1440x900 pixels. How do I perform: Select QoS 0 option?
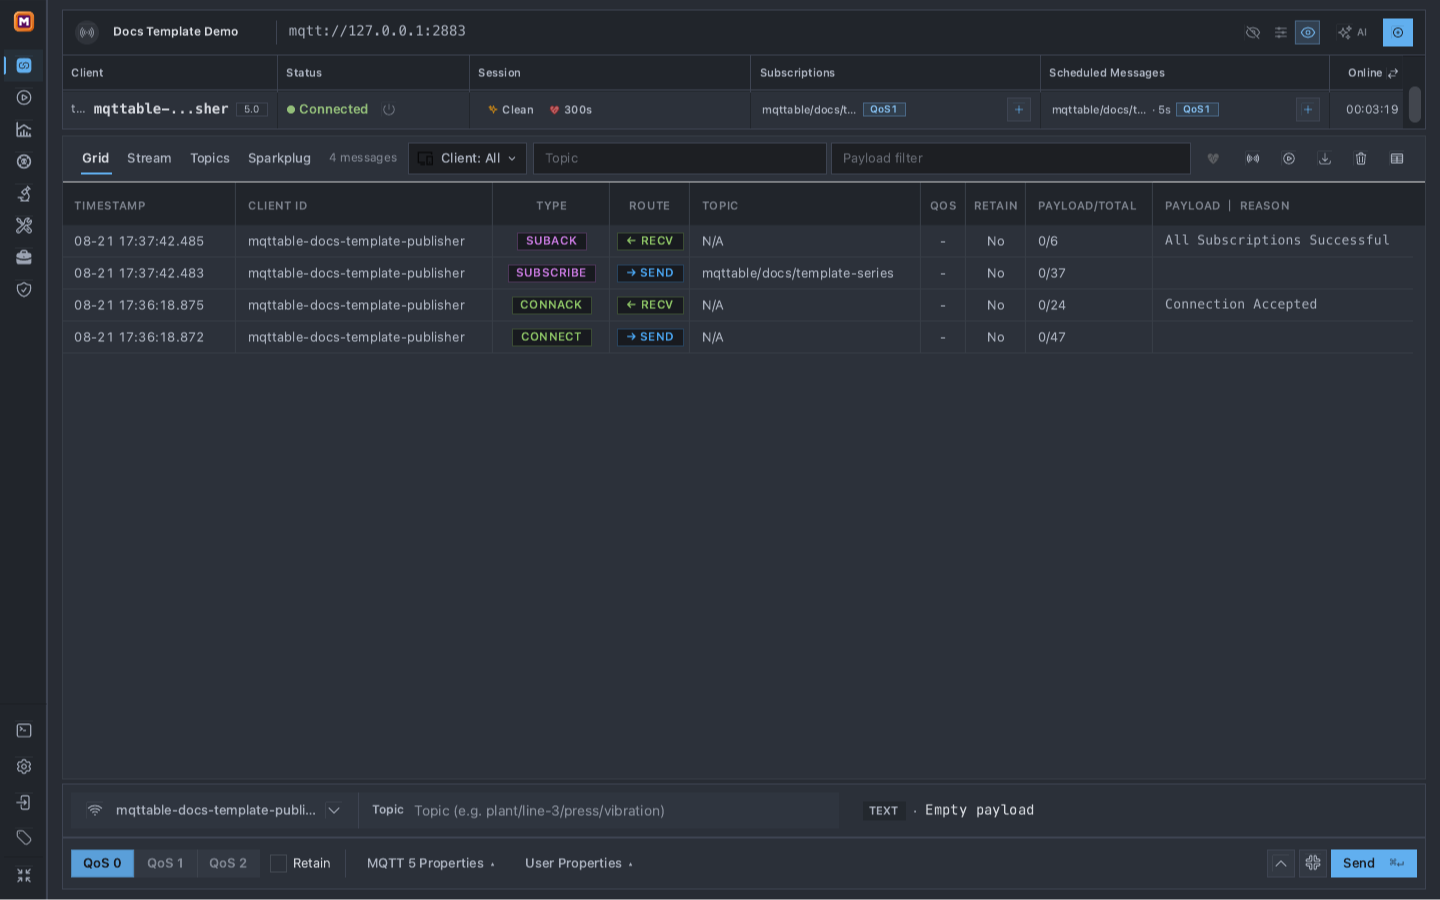pyautogui.click(x=102, y=863)
